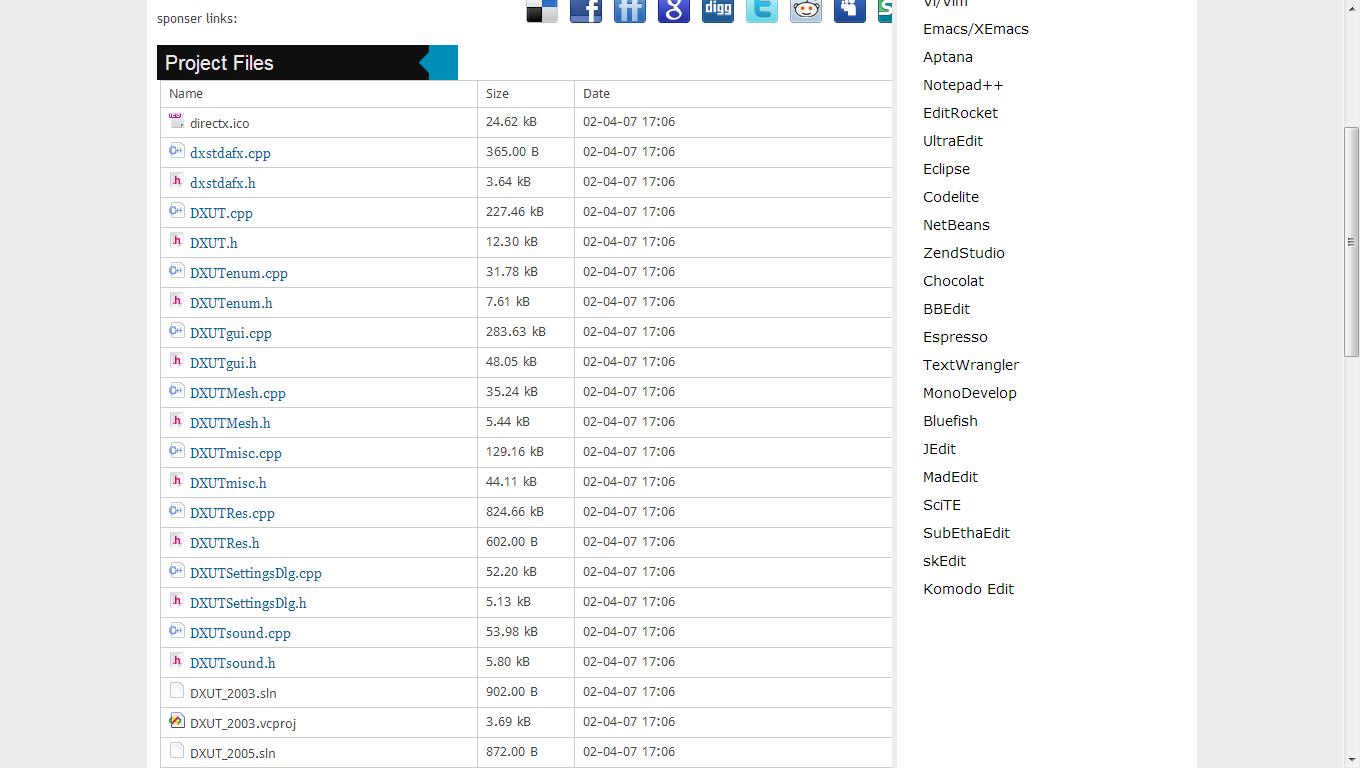Click the MySpace share icon
The image size is (1360, 768).
click(x=849, y=10)
